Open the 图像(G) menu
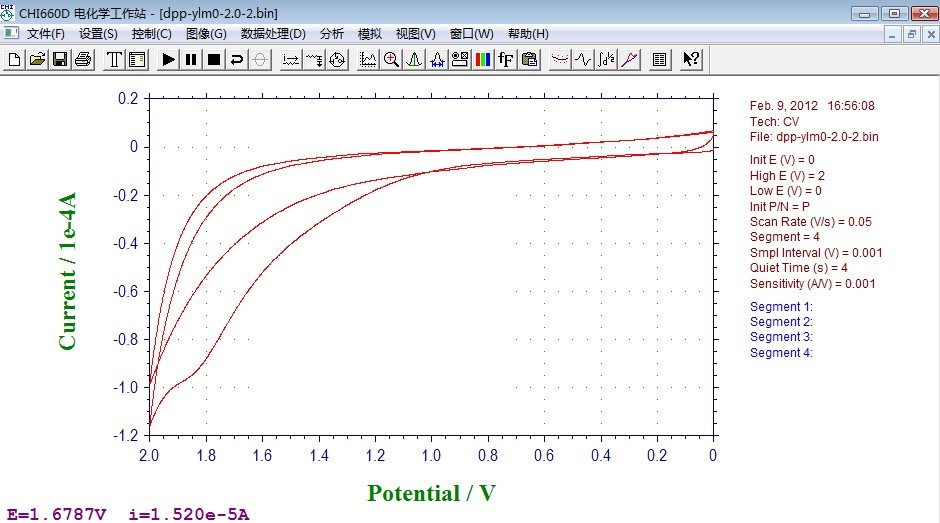 pos(206,34)
